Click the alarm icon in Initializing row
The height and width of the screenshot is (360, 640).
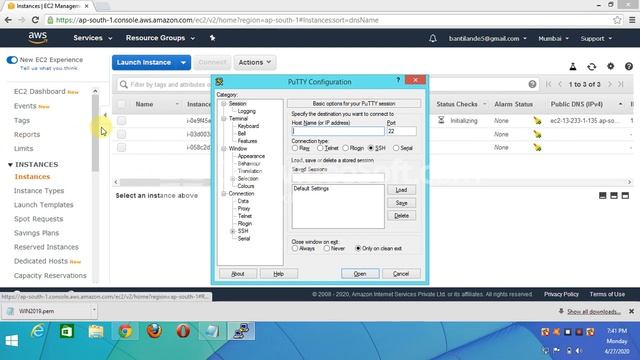(x=537, y=120)
